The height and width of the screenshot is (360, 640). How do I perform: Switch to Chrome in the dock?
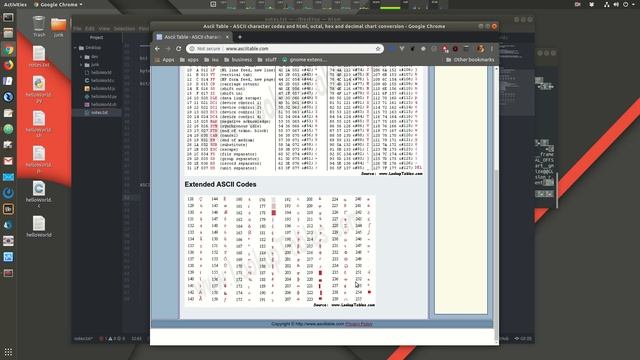click(x=8, y=50)
